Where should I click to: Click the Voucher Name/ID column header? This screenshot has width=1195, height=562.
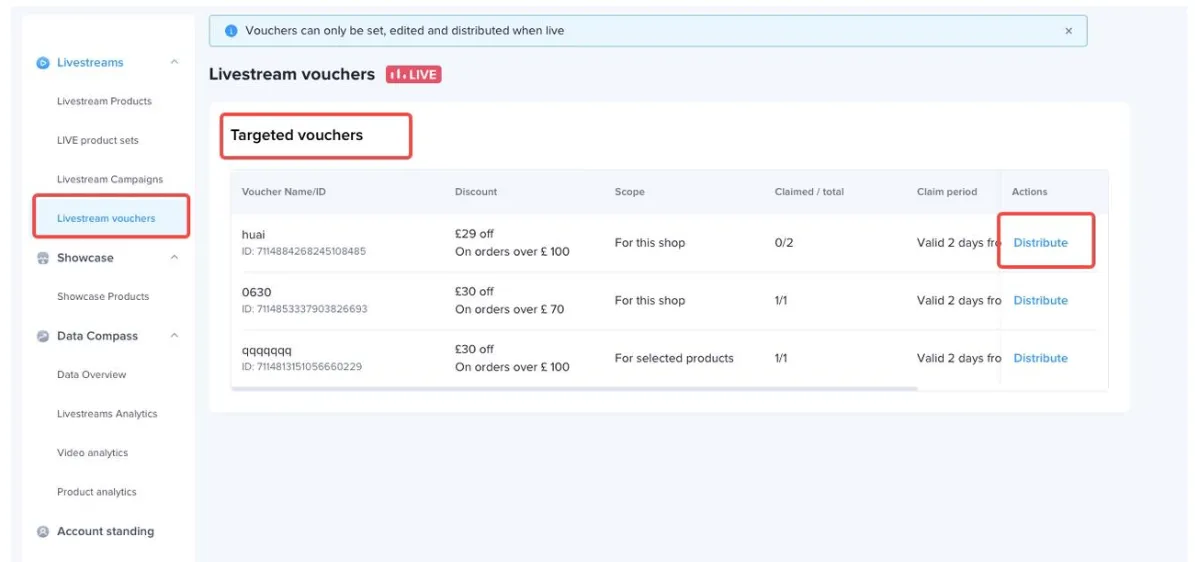tap(284, 191)
